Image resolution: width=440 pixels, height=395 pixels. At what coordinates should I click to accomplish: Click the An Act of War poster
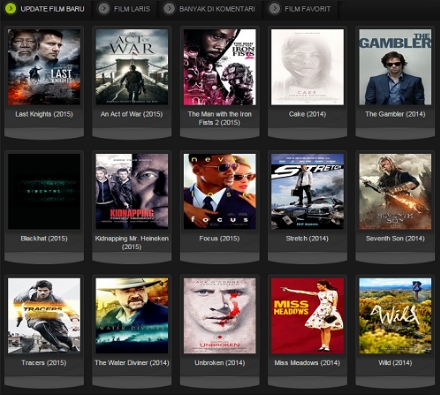pos(132,67)
